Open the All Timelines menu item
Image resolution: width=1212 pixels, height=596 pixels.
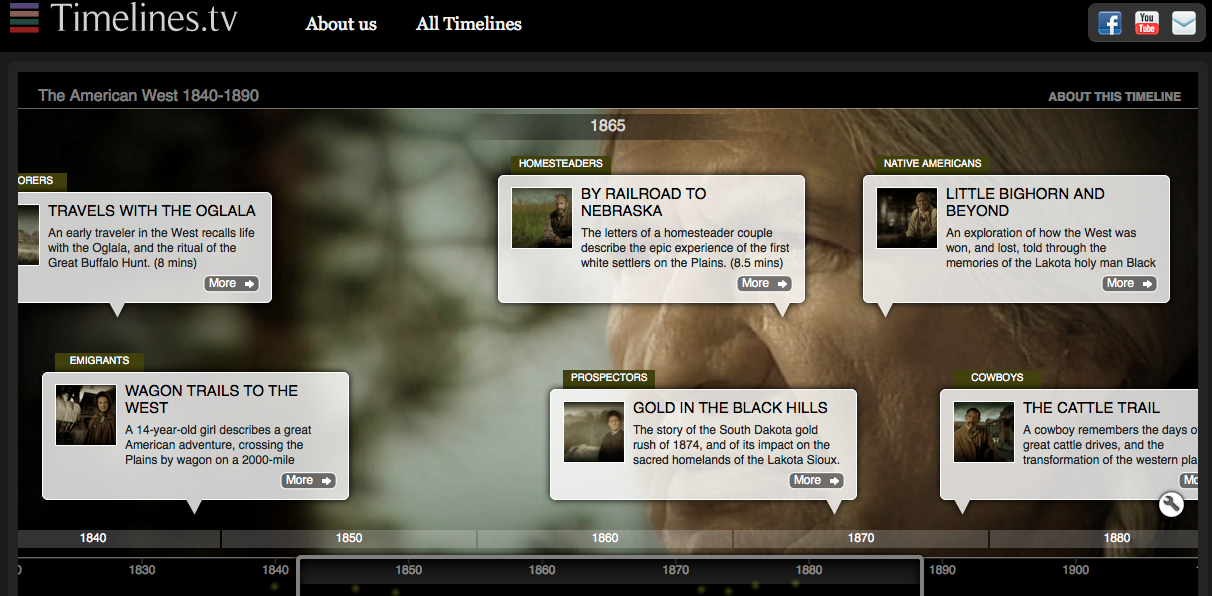click(469, 24)
